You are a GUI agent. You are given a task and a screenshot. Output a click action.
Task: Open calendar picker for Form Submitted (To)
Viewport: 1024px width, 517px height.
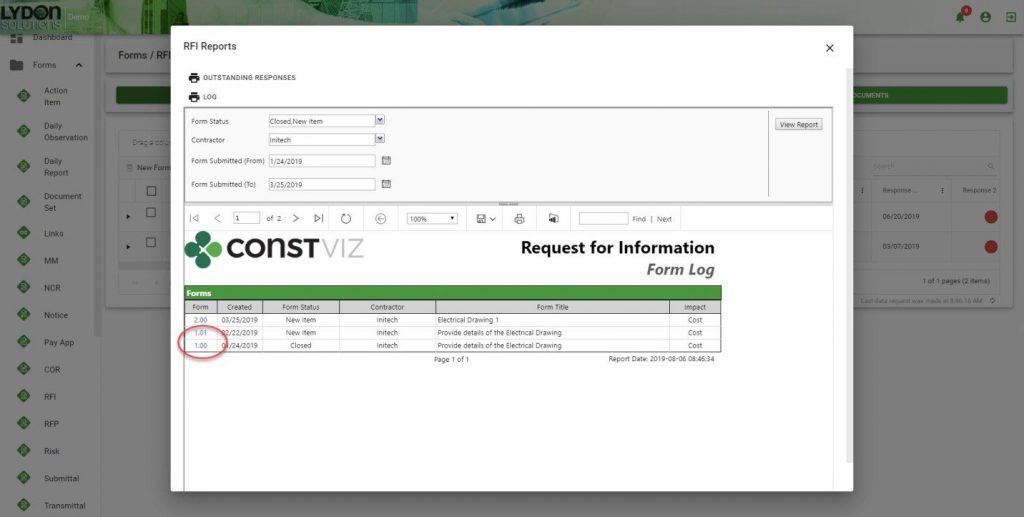click(386, 184)
